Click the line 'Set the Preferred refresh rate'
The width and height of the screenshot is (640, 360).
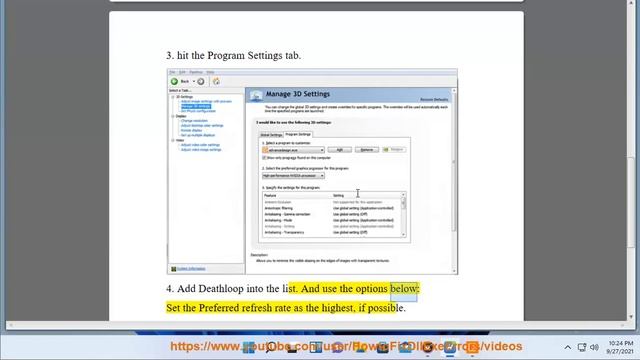[286, 308]
